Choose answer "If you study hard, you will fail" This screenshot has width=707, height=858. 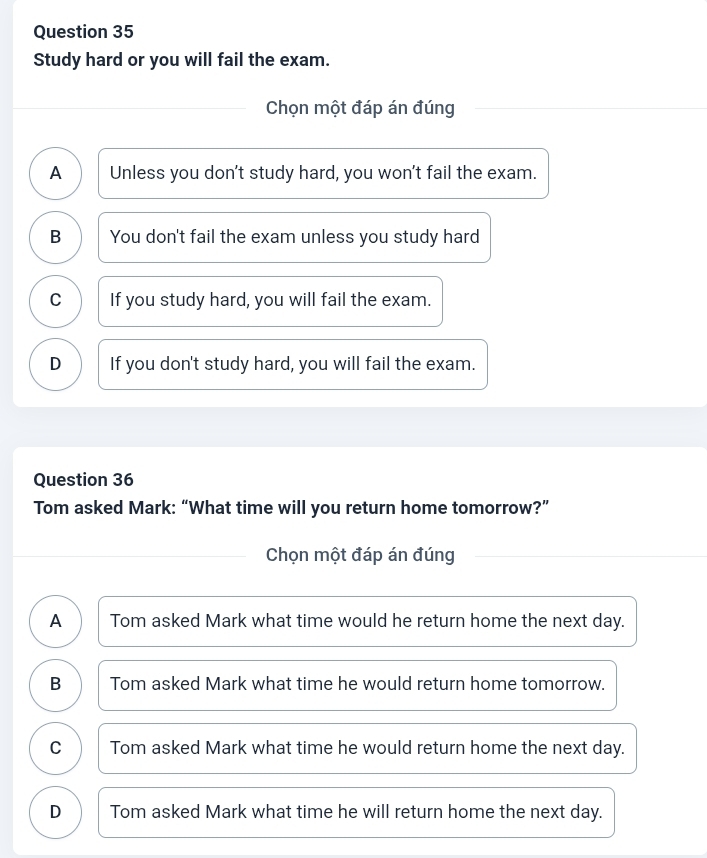pyautogui.click(x=270, y=301)
